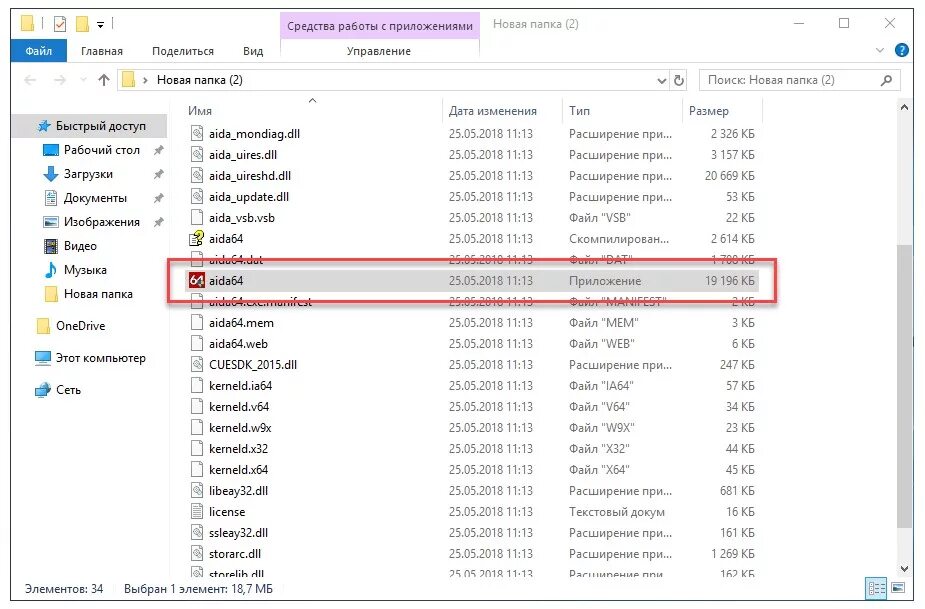This screenshot has height=609, width=925.
Task: Click Properties quick access toolbar icon
Action: (60, 24)
